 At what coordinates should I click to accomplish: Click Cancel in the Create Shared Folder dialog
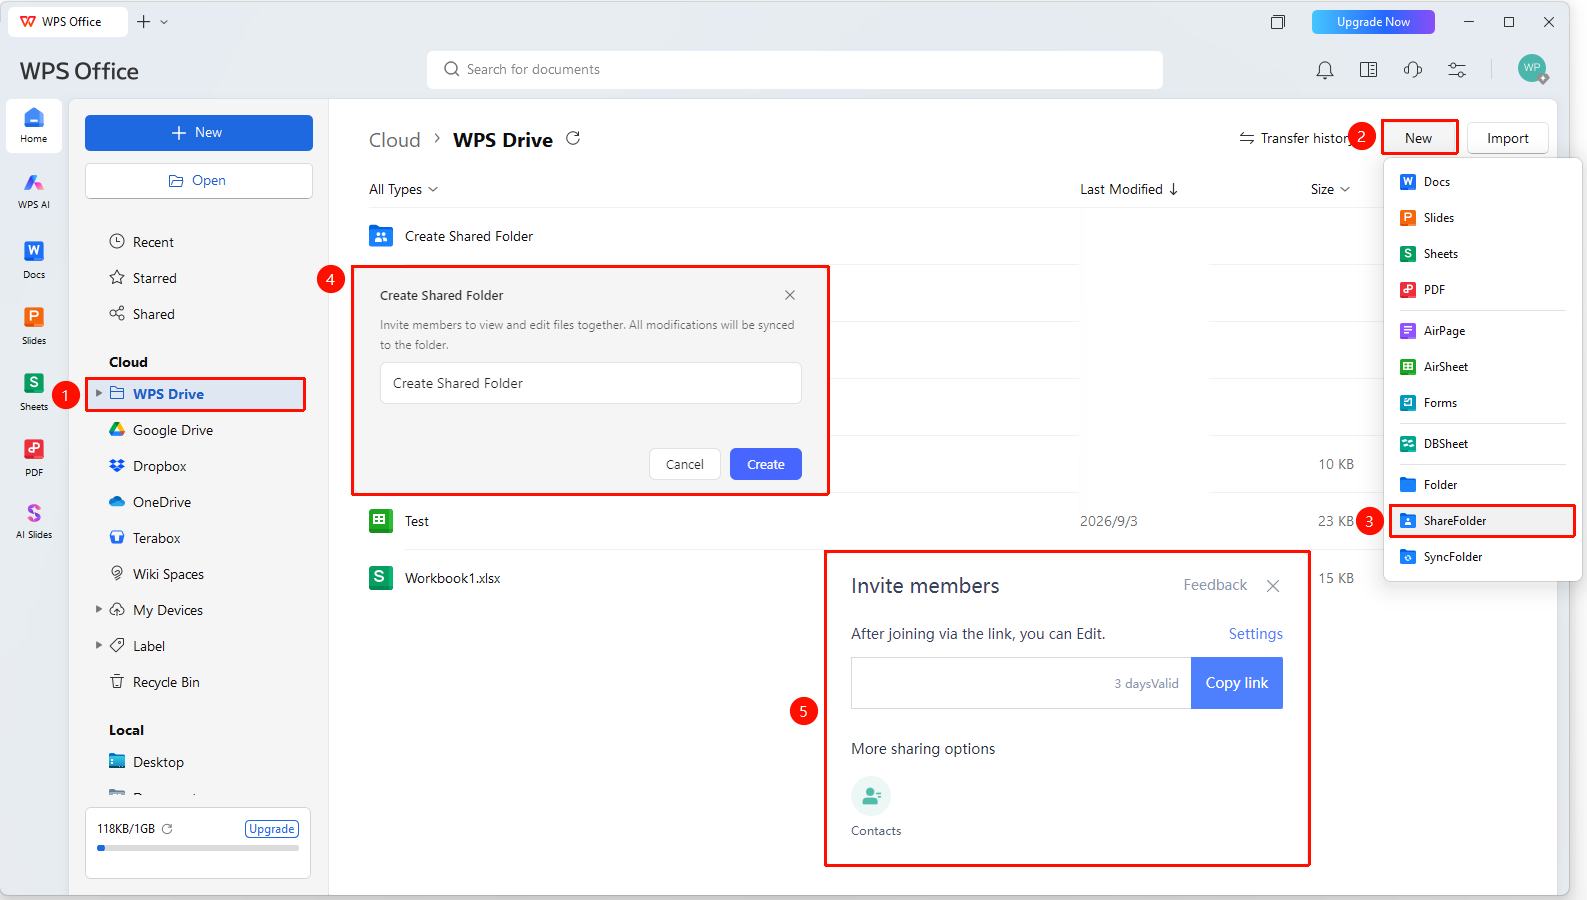pyautogui.click(x=685, y=464)
